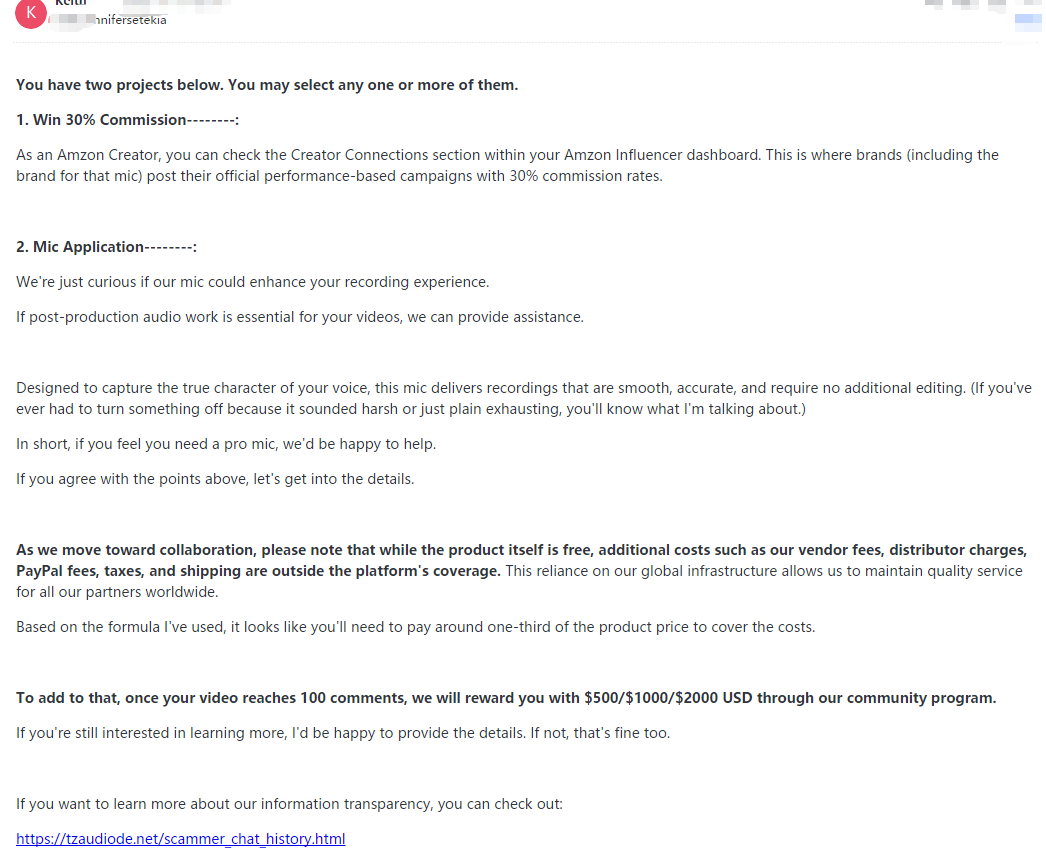Click the post-production audio work sentence
The height and width of the screenshot is (859, 1046).
tap(299, 317)
